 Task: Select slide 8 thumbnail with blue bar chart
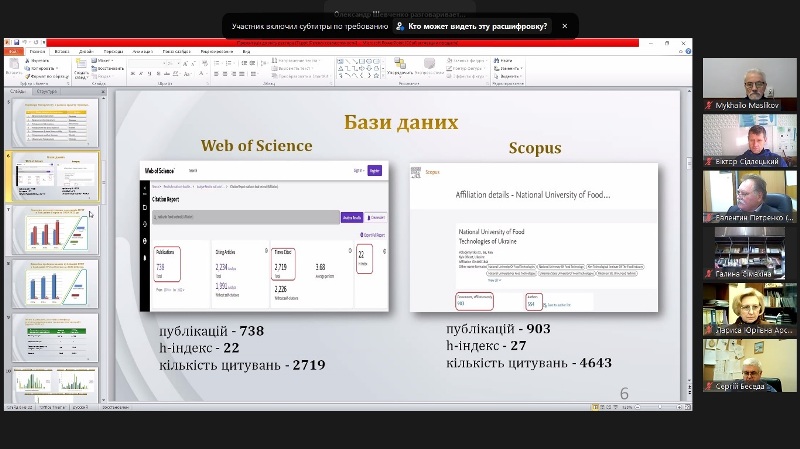[55, 284]
